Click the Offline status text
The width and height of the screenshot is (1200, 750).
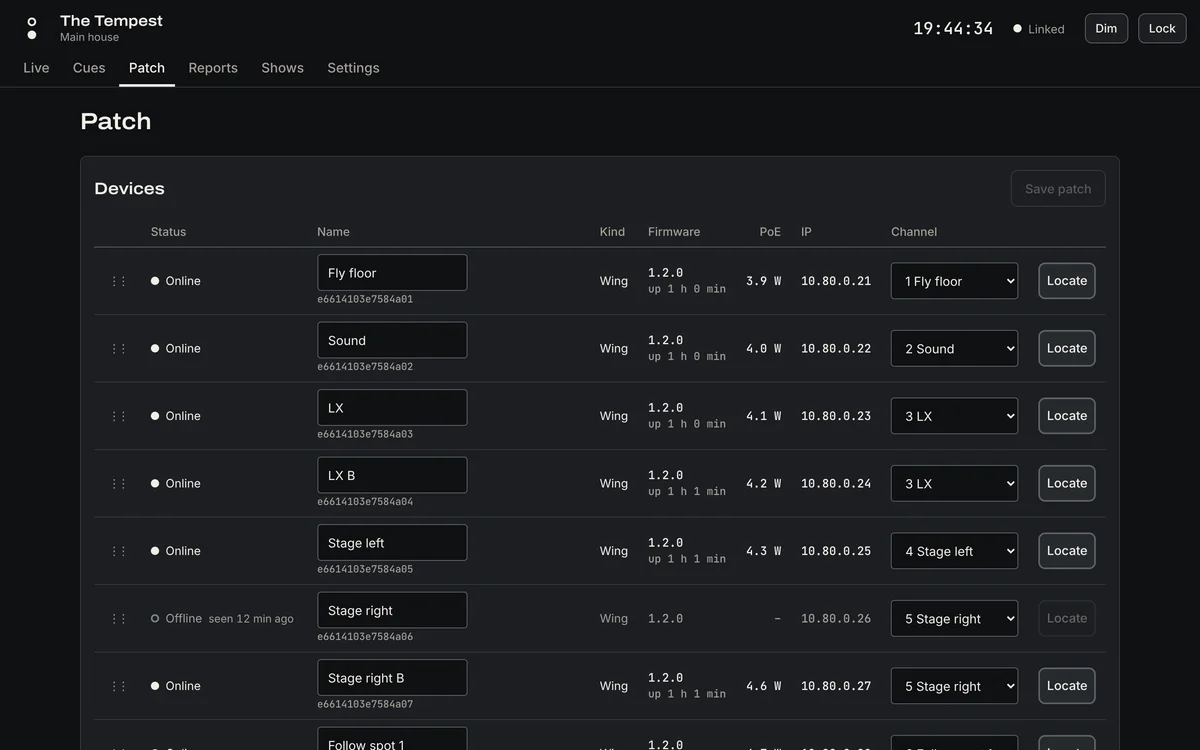click(184, 619)
